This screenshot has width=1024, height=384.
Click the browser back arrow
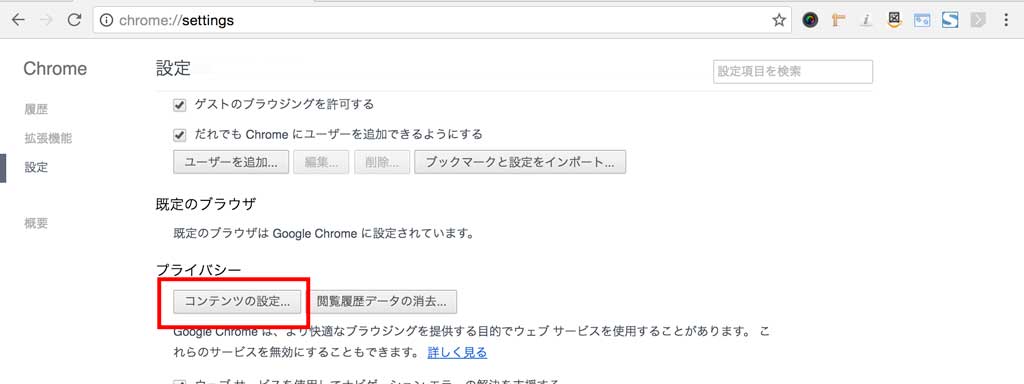[x=18, y=20]
